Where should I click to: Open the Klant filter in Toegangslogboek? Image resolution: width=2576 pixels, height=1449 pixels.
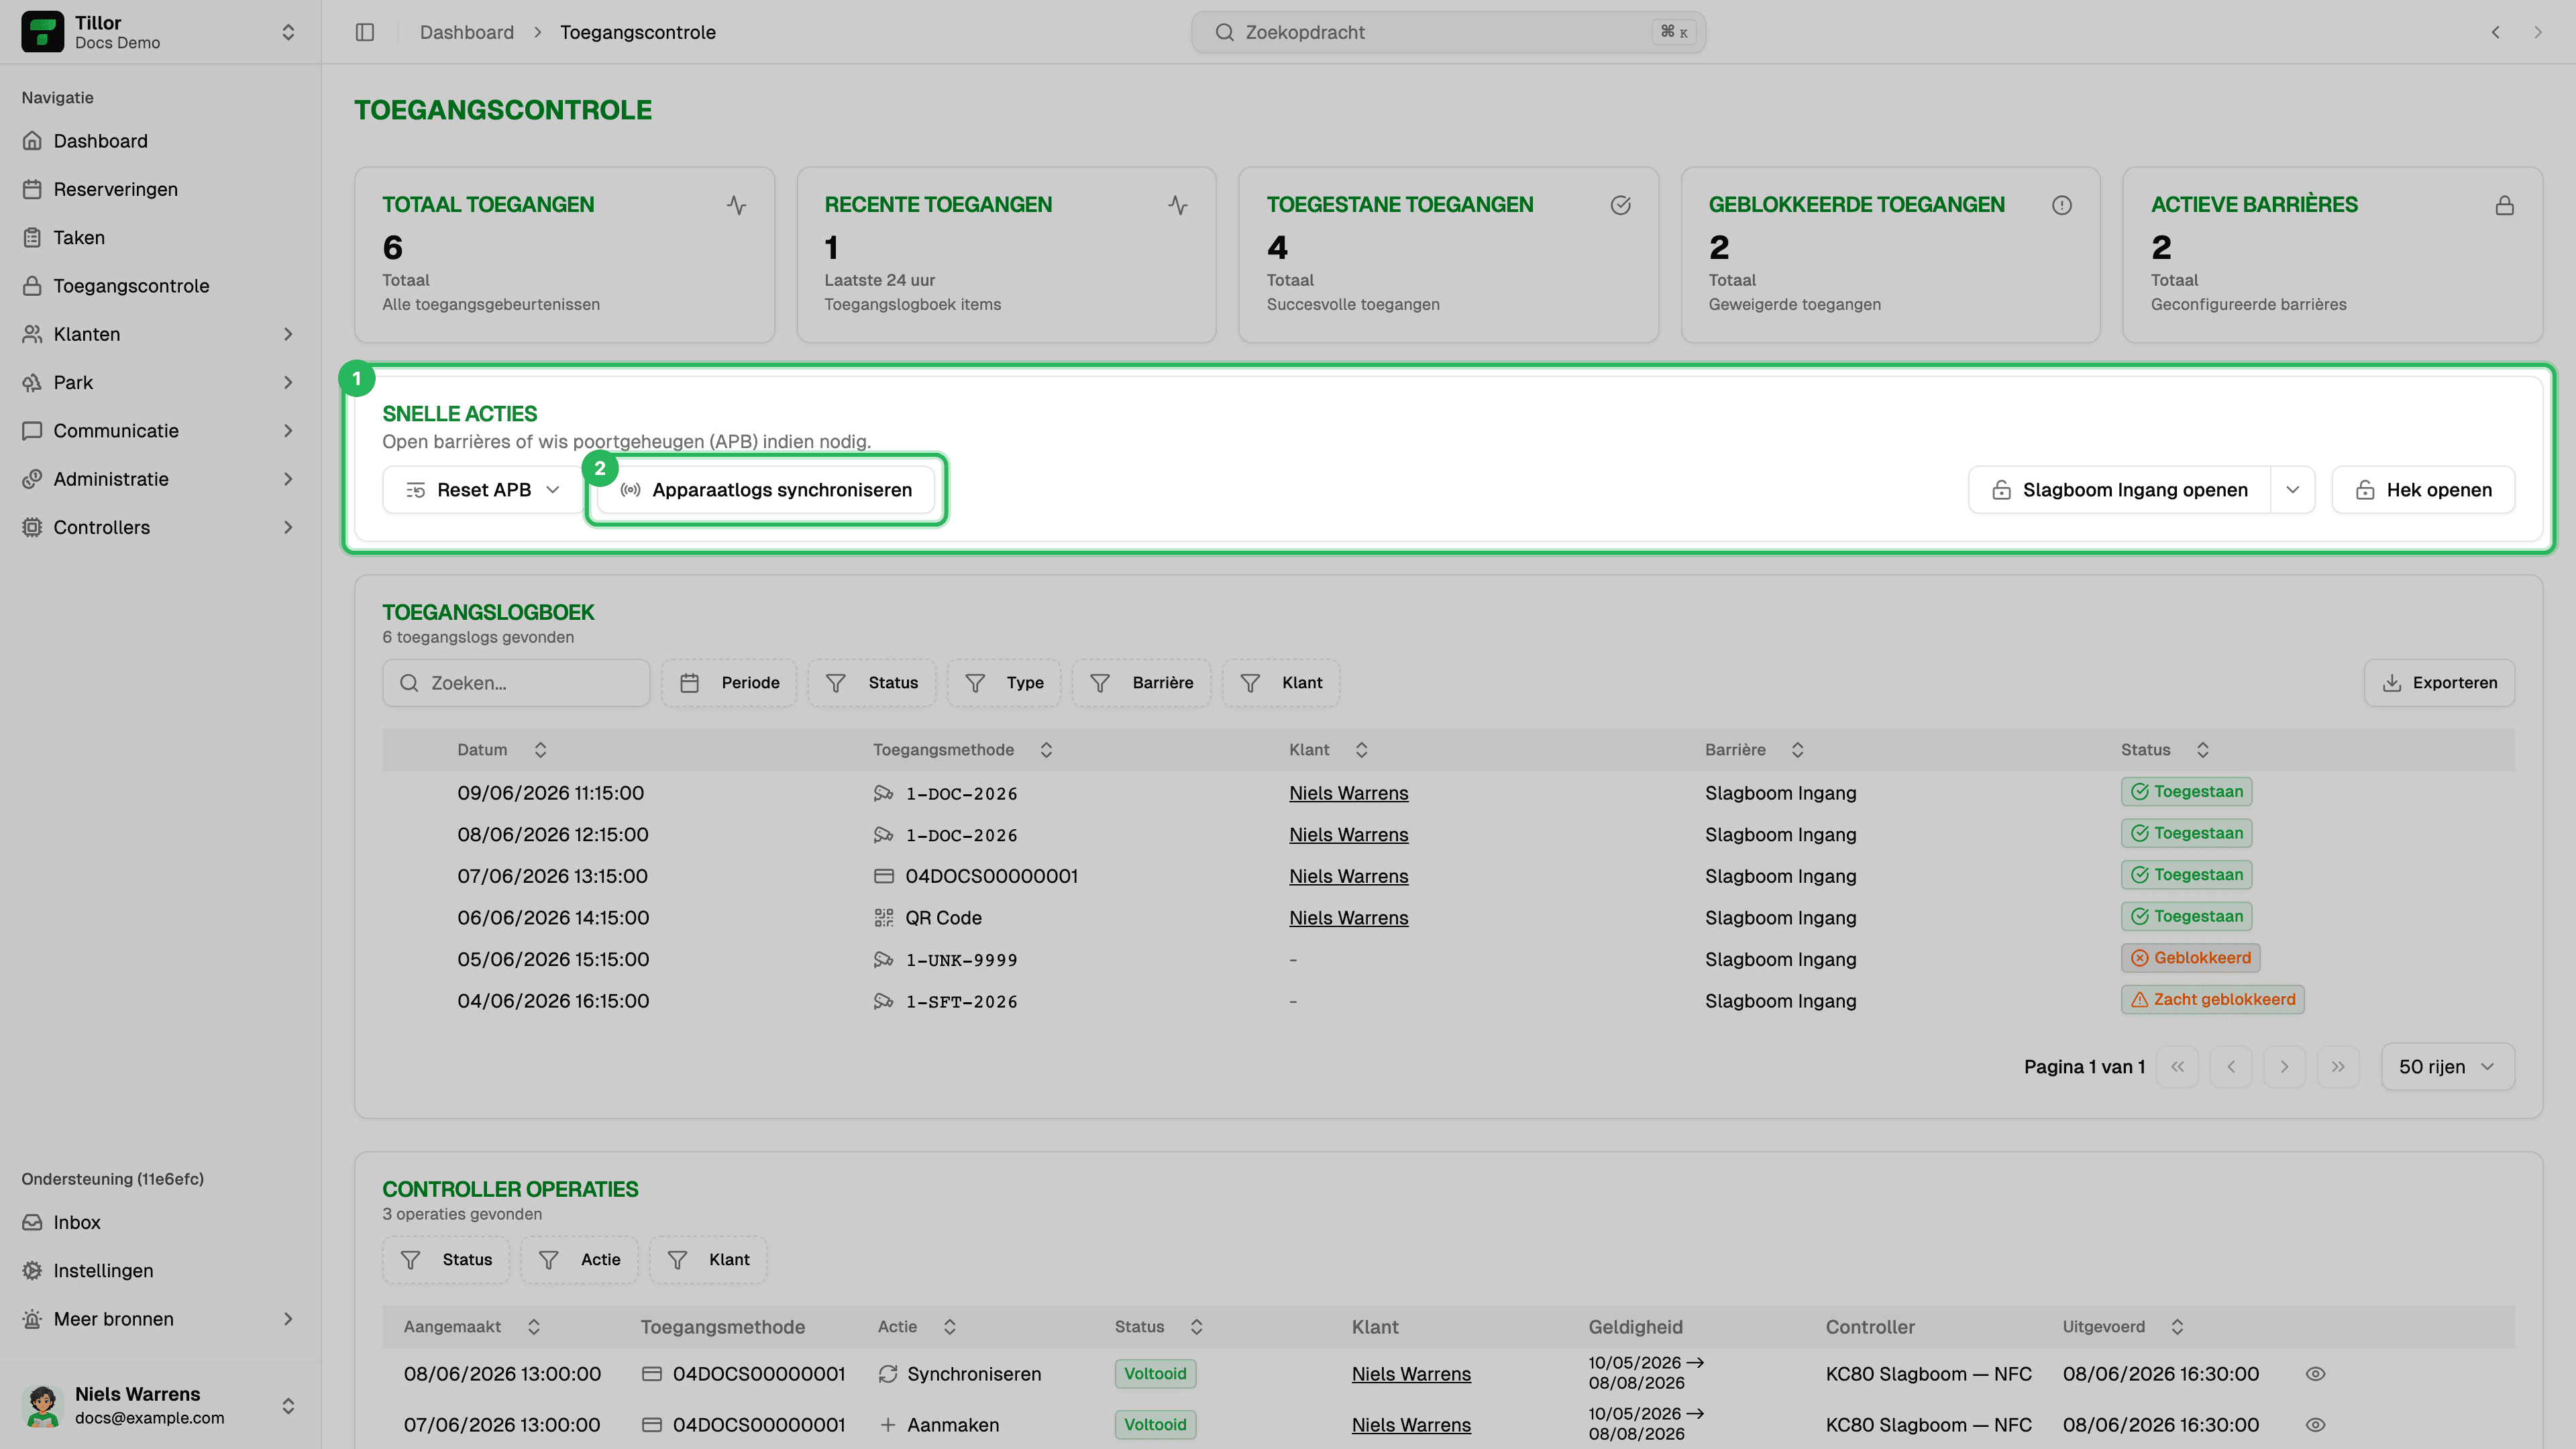tap(1281, 683)
